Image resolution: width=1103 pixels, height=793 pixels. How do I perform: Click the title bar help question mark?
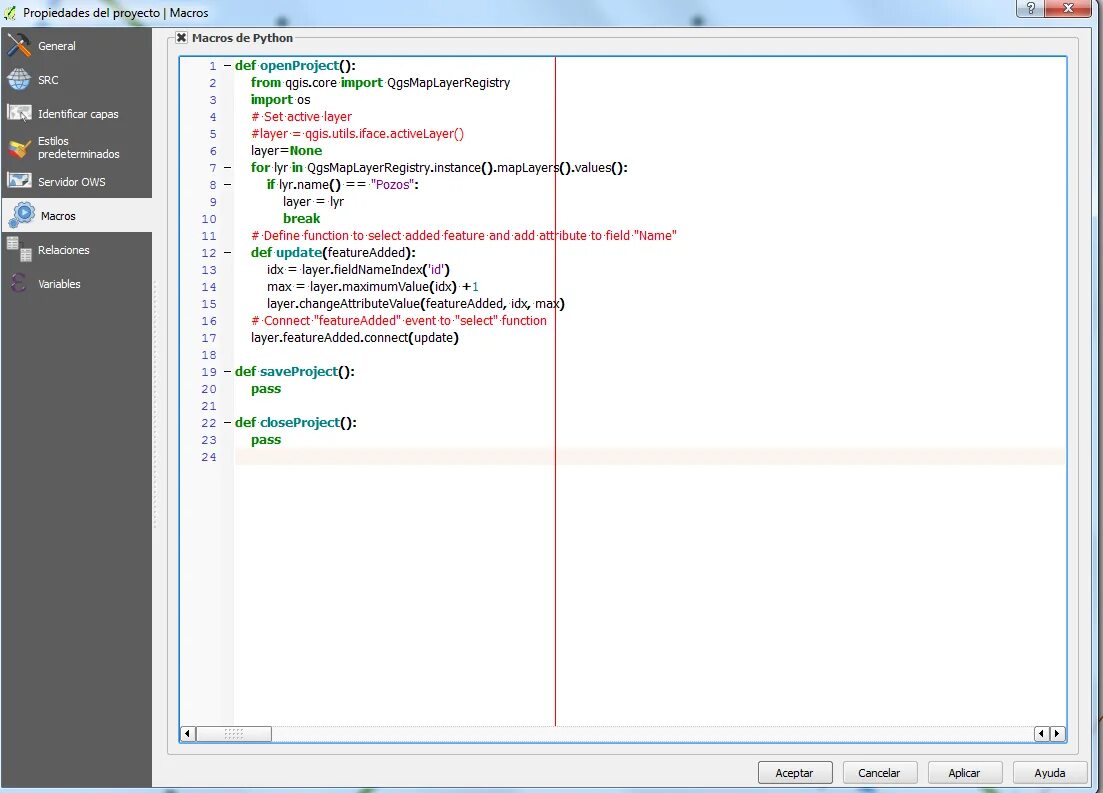[1030, 8]
